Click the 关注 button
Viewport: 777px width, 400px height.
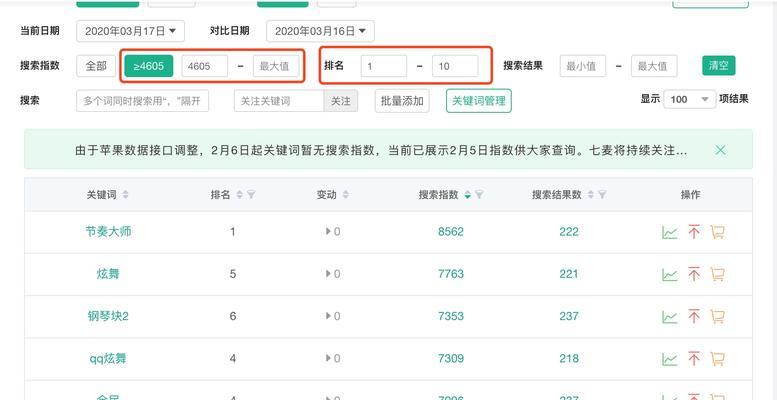coord(340,101)
